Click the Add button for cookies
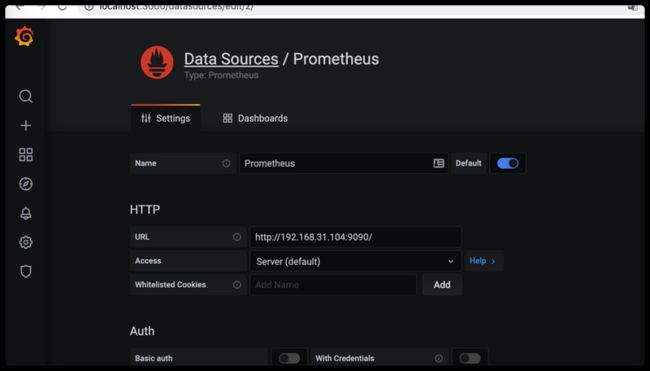The height and width of the screenshot is (371, 650). [x=442, y=285]
